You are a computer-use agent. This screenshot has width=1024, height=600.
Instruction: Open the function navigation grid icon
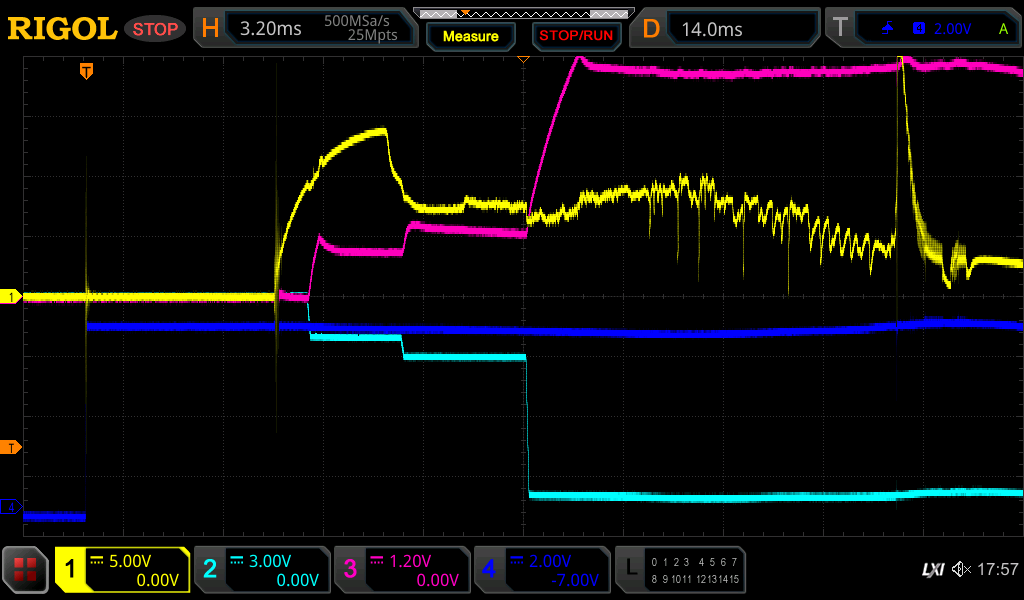pos(26,570)
